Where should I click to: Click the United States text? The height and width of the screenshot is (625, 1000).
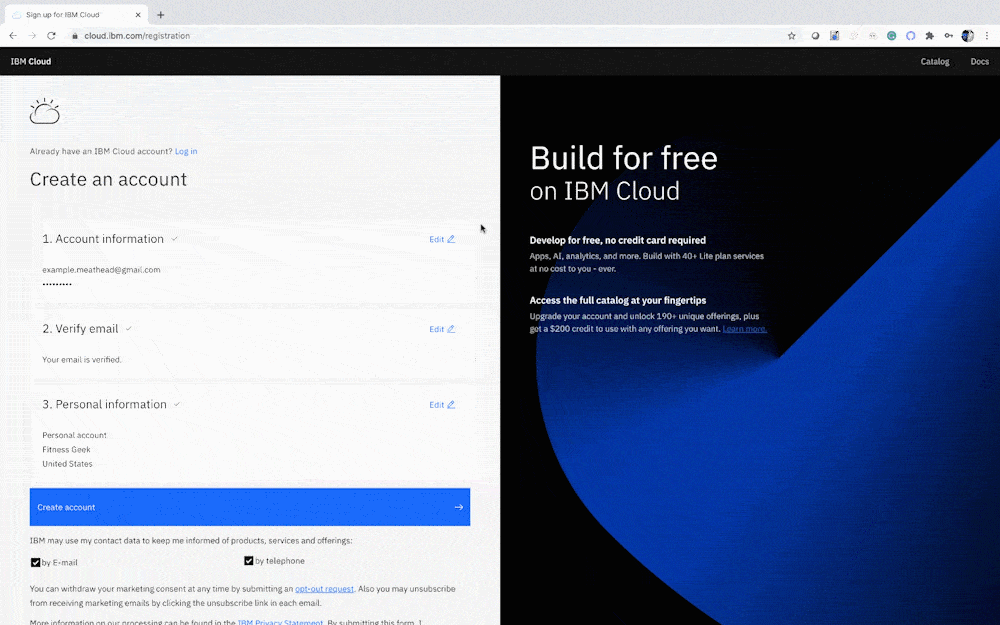(x=67, y=464)
